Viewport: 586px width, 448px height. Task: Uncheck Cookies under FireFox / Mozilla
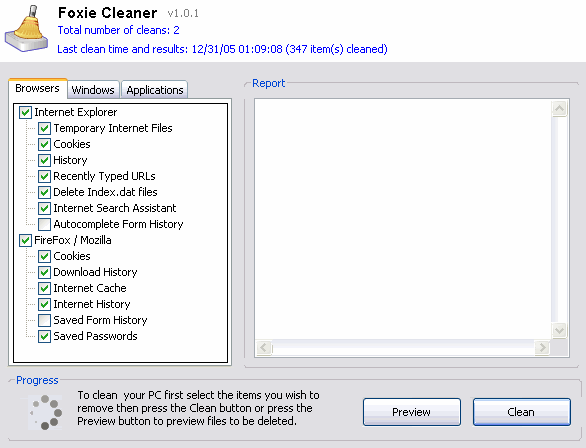tap(44, 256)
